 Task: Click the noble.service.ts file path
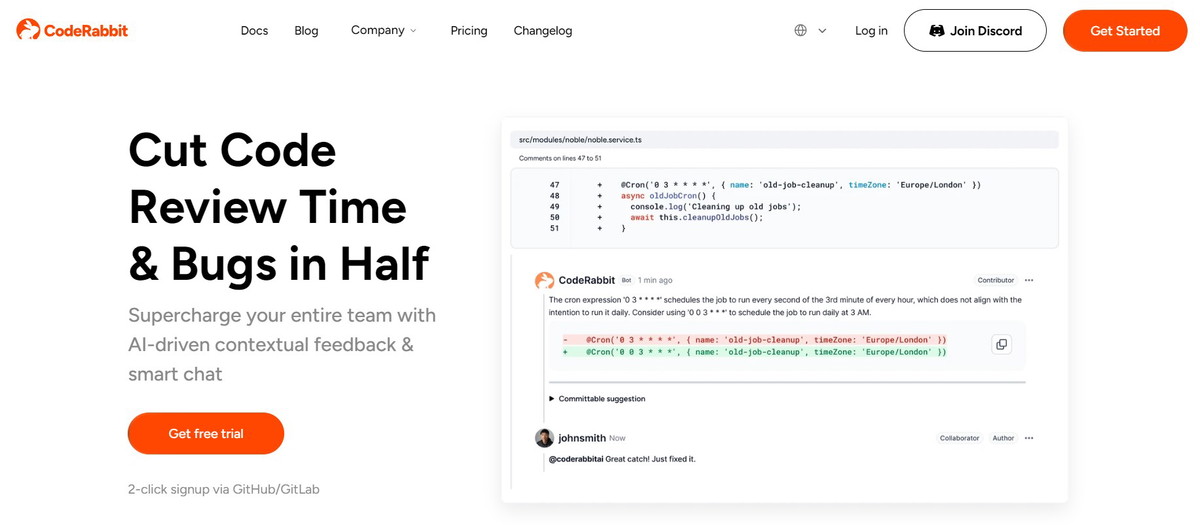[x=580, y=140]
